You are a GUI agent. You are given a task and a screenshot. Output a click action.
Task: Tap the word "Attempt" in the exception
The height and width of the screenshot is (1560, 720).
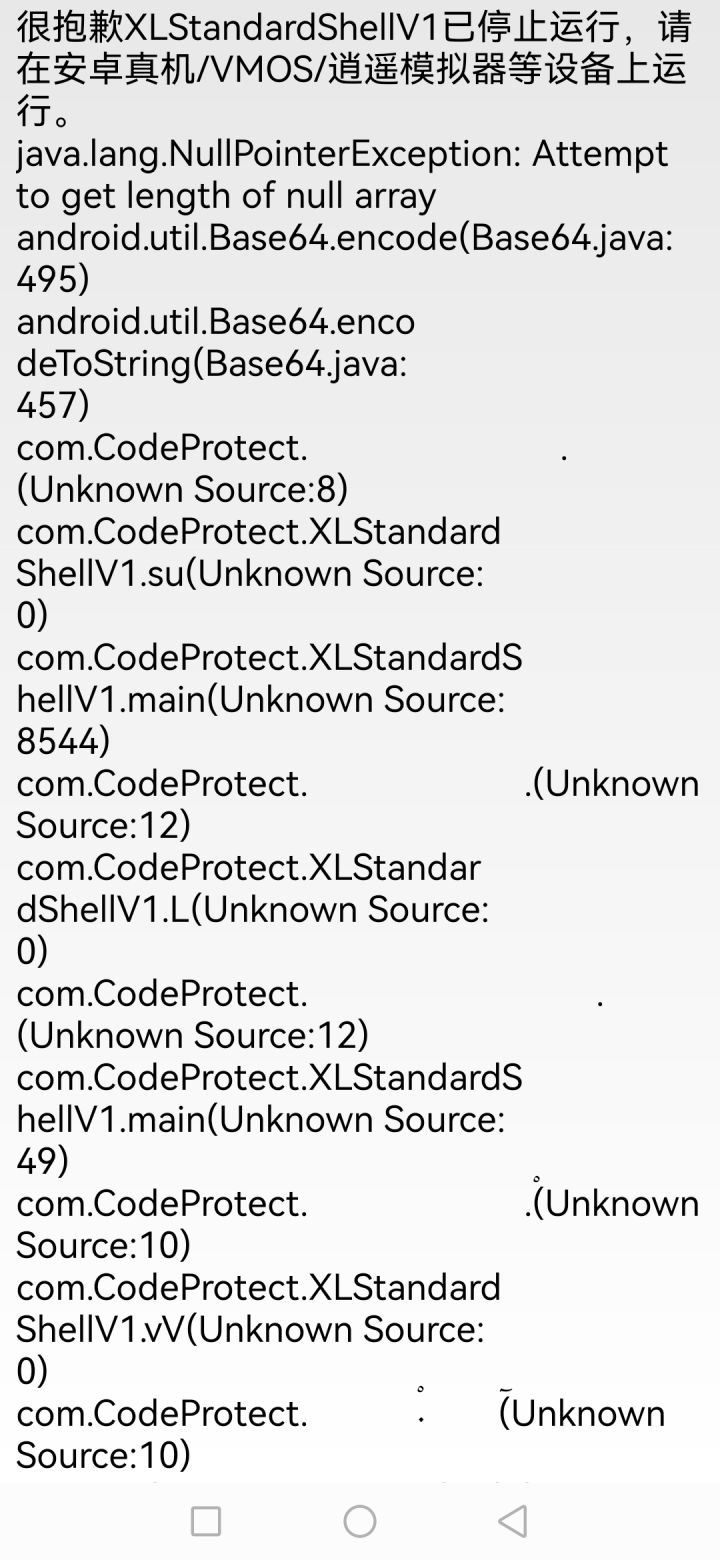600,154
